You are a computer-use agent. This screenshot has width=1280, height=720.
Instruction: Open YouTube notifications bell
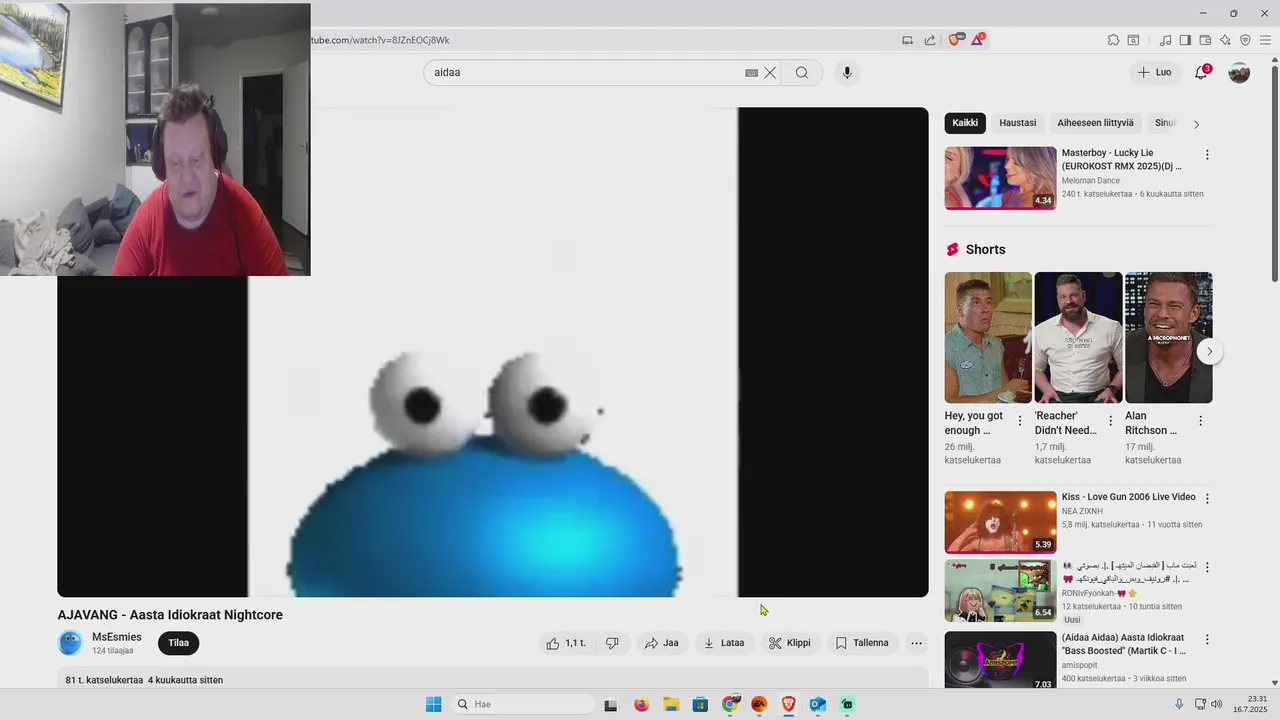[x=1201, y=72]
